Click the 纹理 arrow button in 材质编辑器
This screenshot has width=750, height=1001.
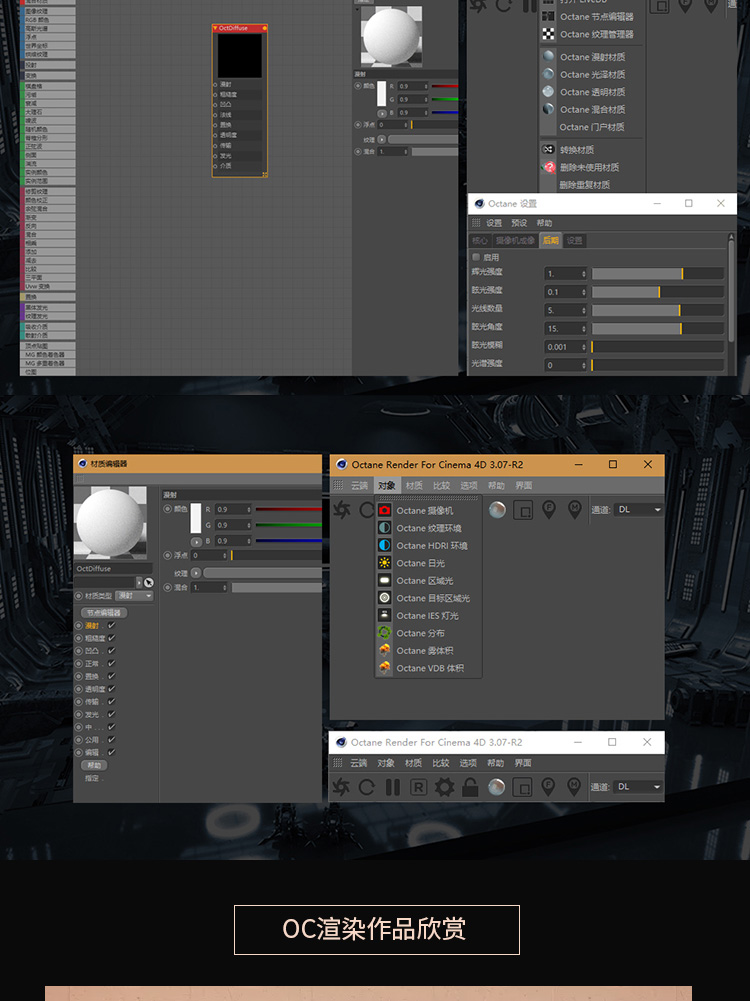196,573
